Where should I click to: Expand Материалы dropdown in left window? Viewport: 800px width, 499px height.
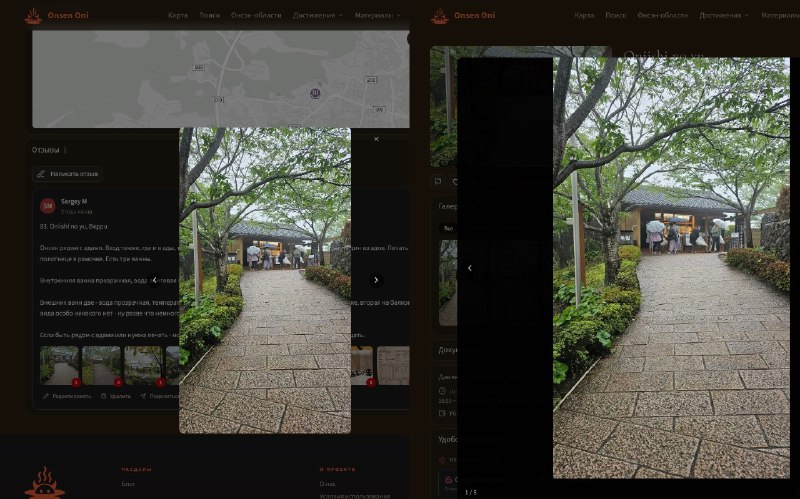coord(378,15)
